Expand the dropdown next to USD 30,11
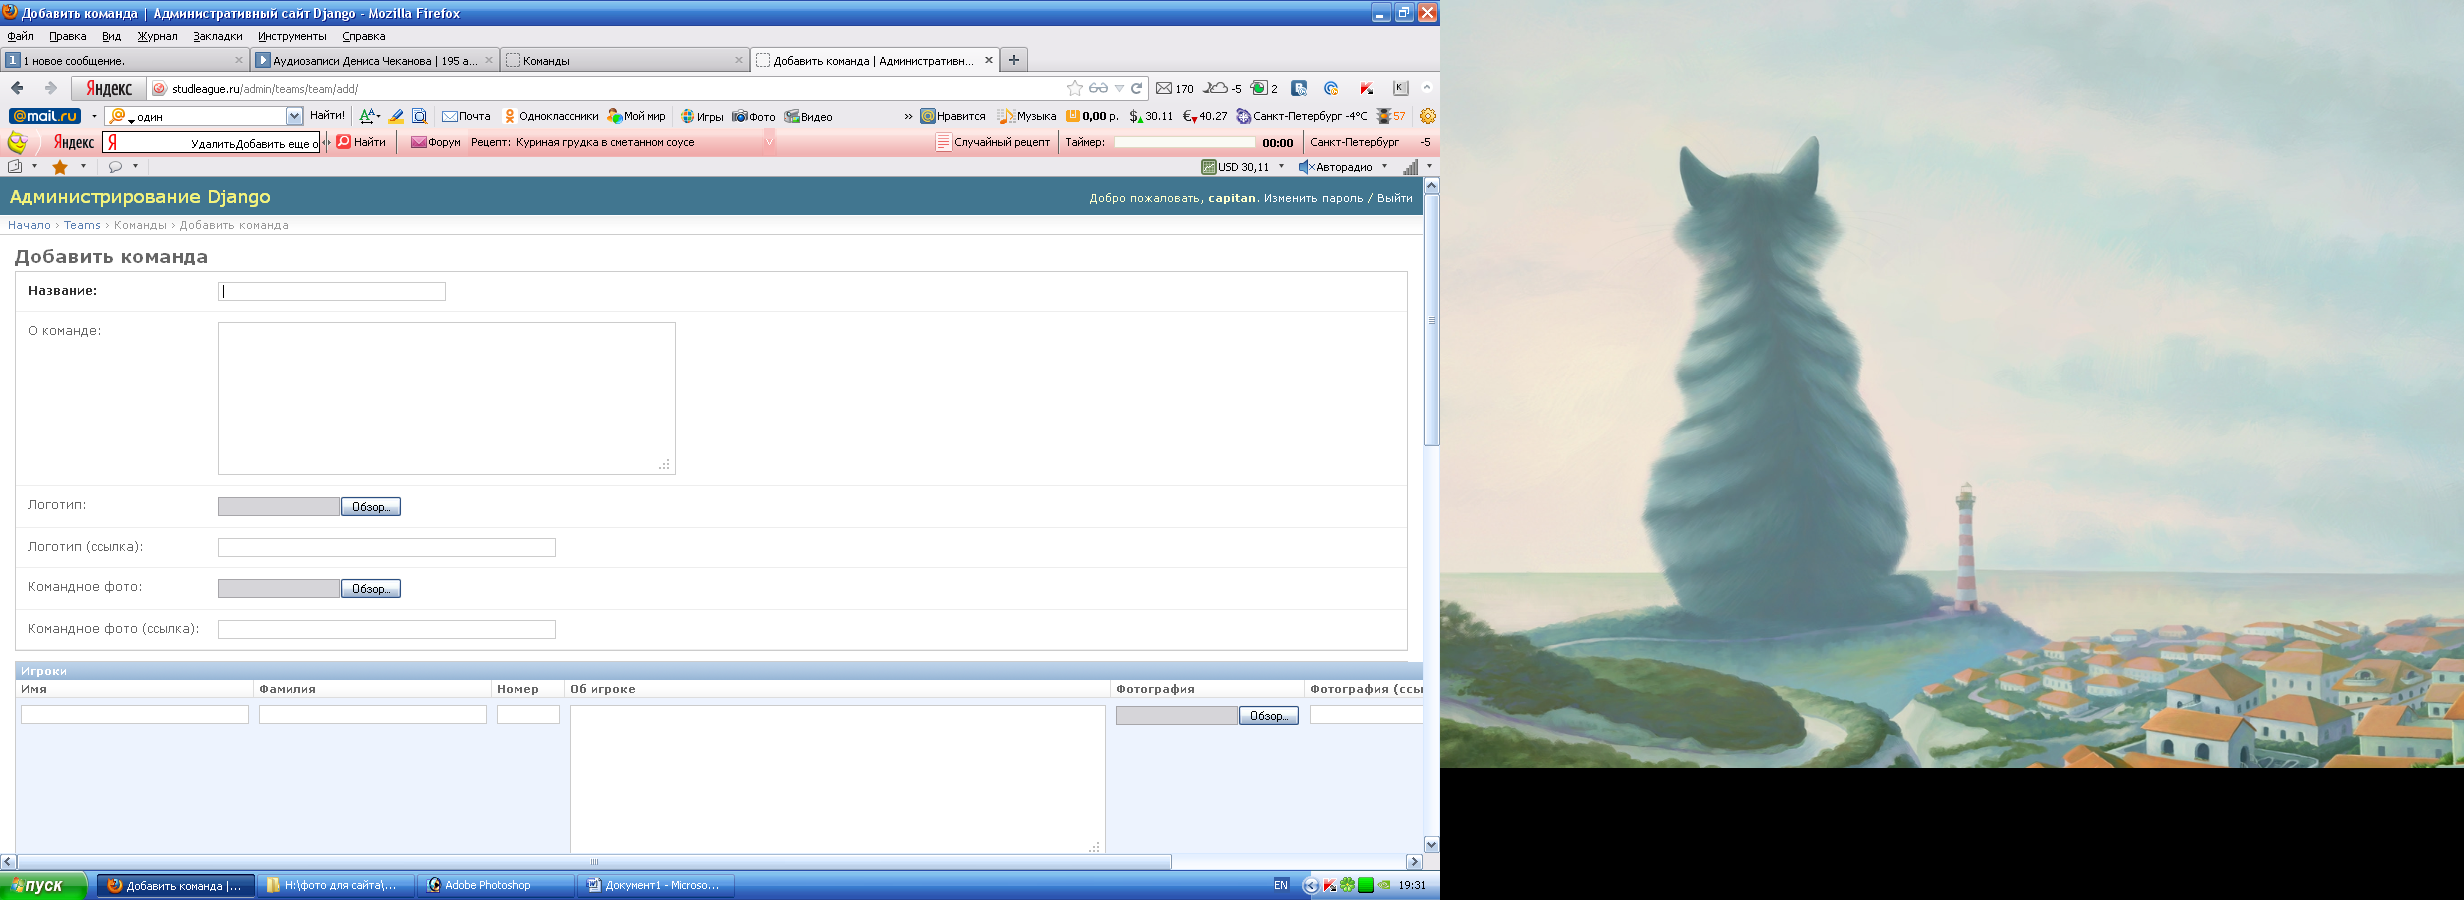This screenshot has width=2464, height=900. [x=1281, y=167]
